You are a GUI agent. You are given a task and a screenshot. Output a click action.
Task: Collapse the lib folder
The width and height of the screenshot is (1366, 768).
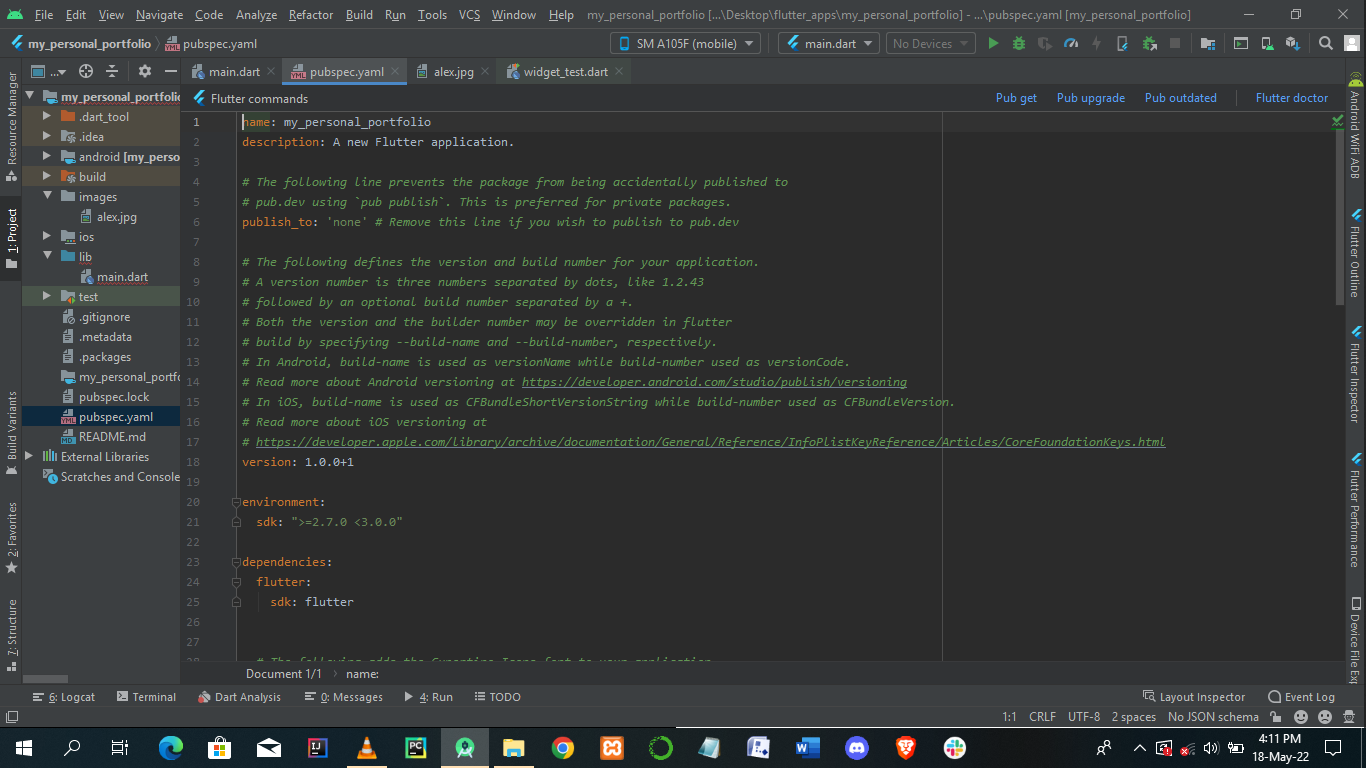[47, 257]
